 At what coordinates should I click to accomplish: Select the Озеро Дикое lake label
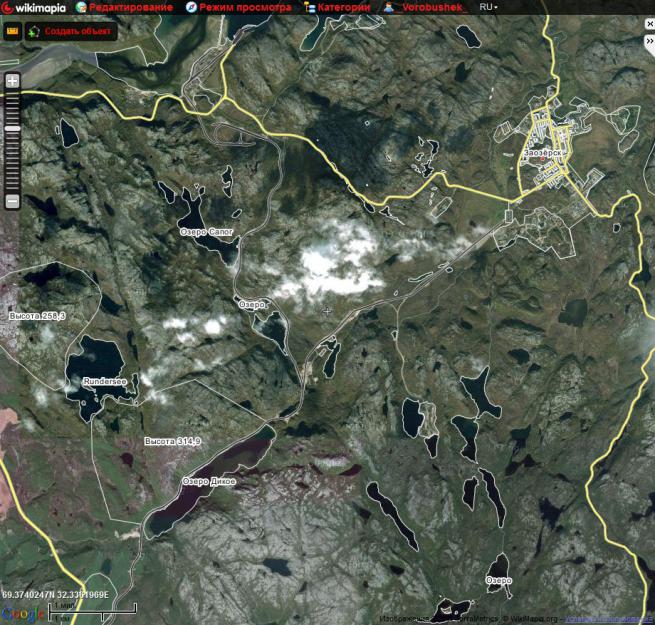coord(209,481)
